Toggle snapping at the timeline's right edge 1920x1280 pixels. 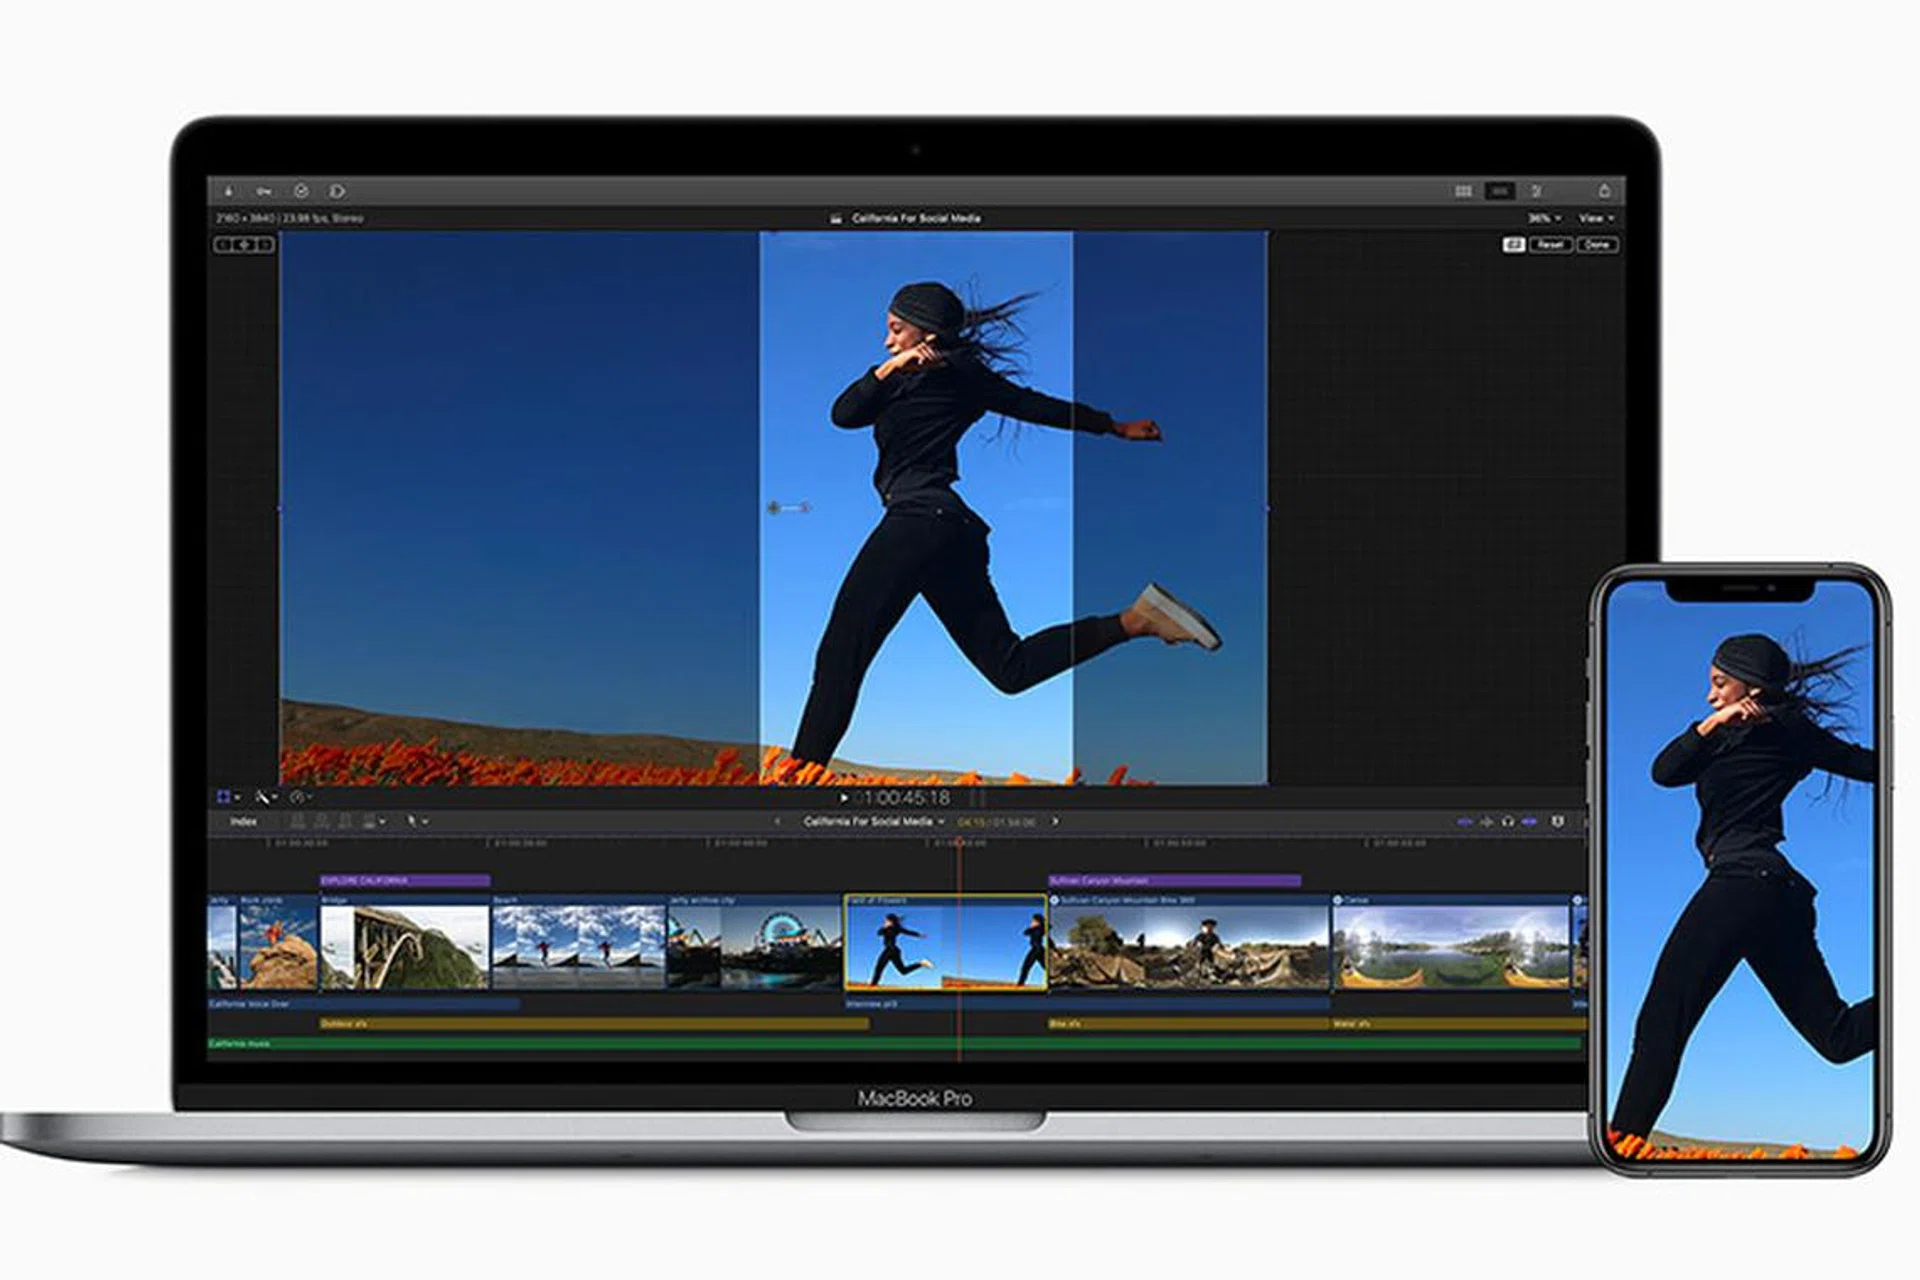tap(1557, 822)
